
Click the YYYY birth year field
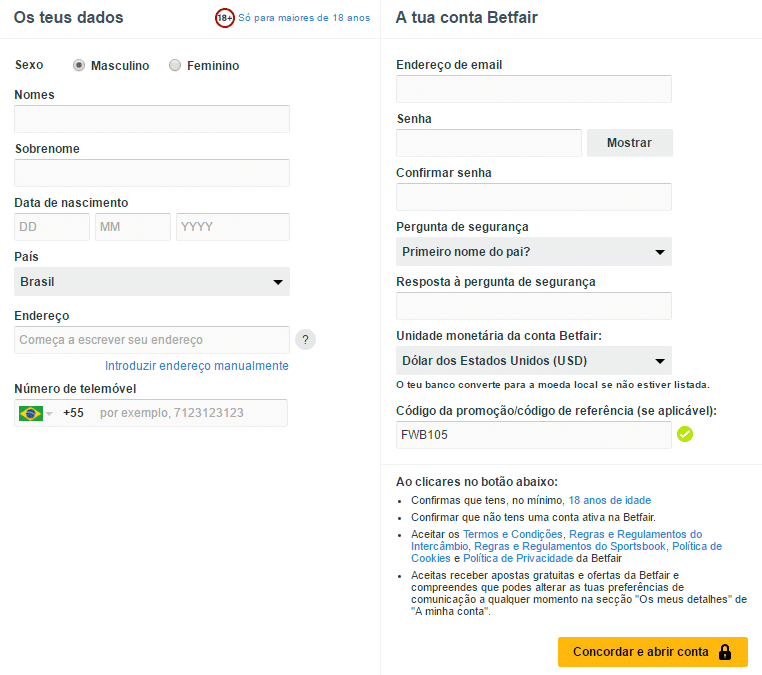233,227
